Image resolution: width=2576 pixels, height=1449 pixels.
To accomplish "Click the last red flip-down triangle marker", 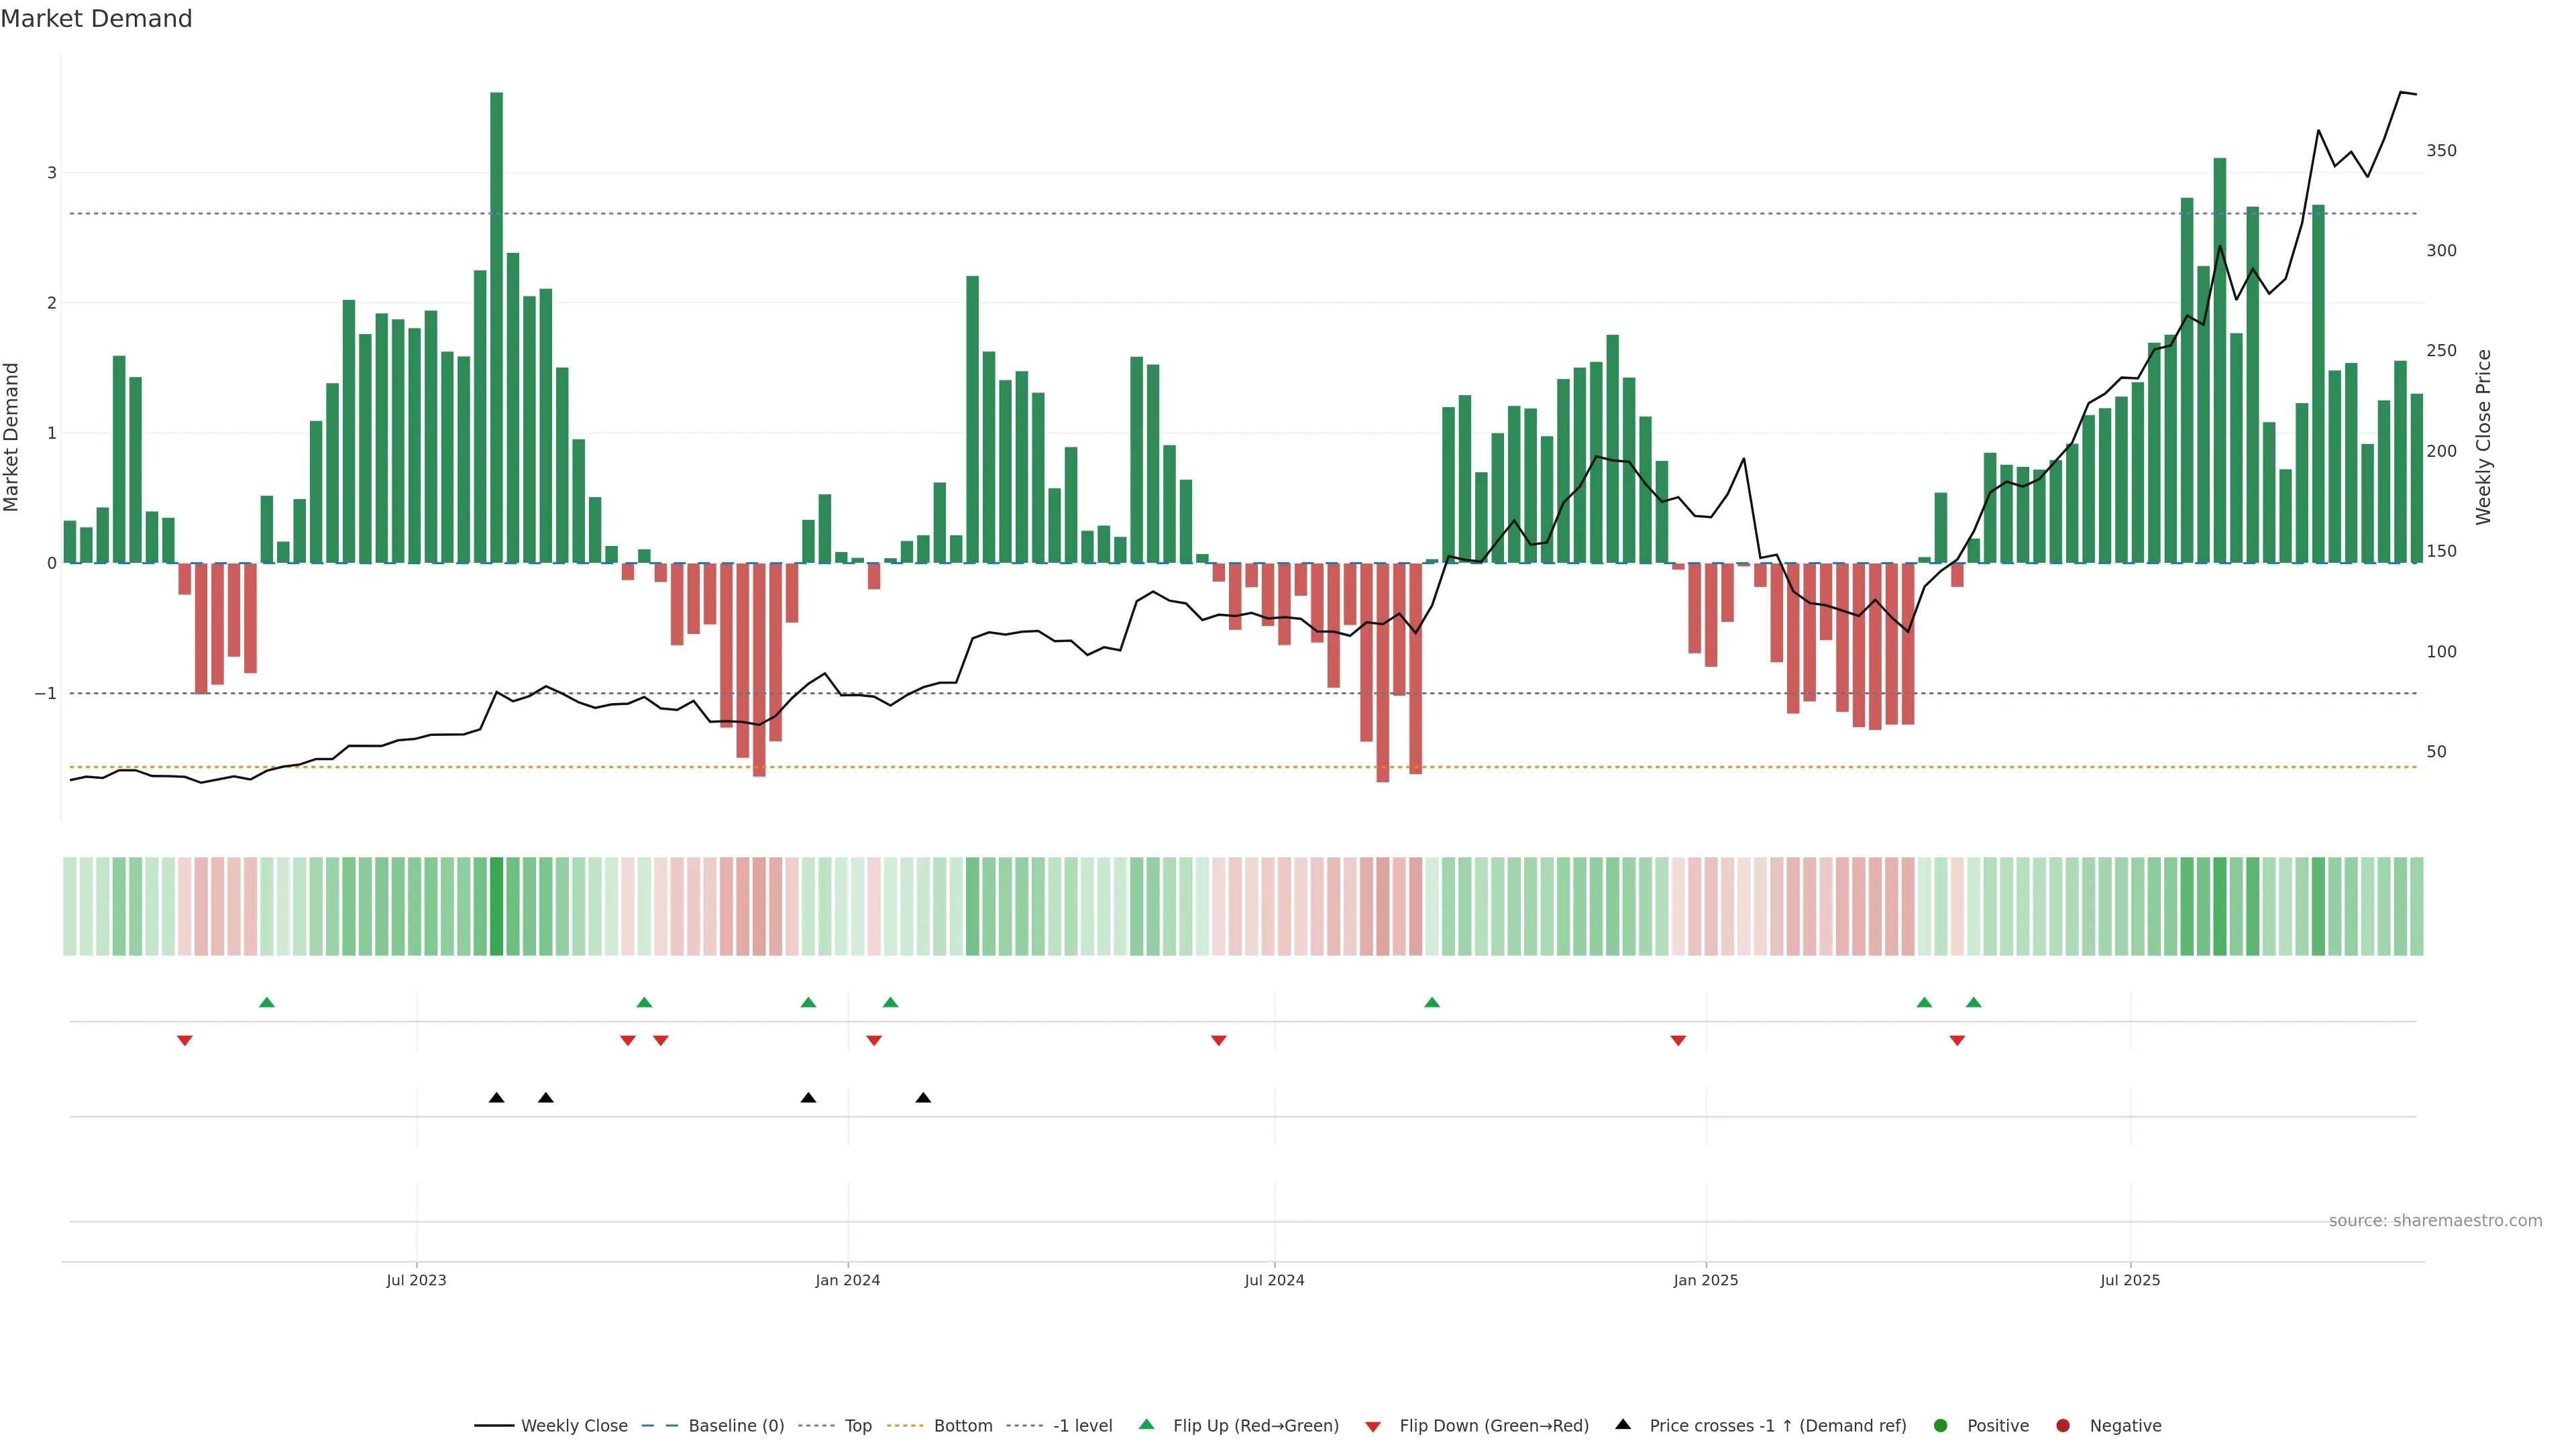I will [x=1957, y=1041].
